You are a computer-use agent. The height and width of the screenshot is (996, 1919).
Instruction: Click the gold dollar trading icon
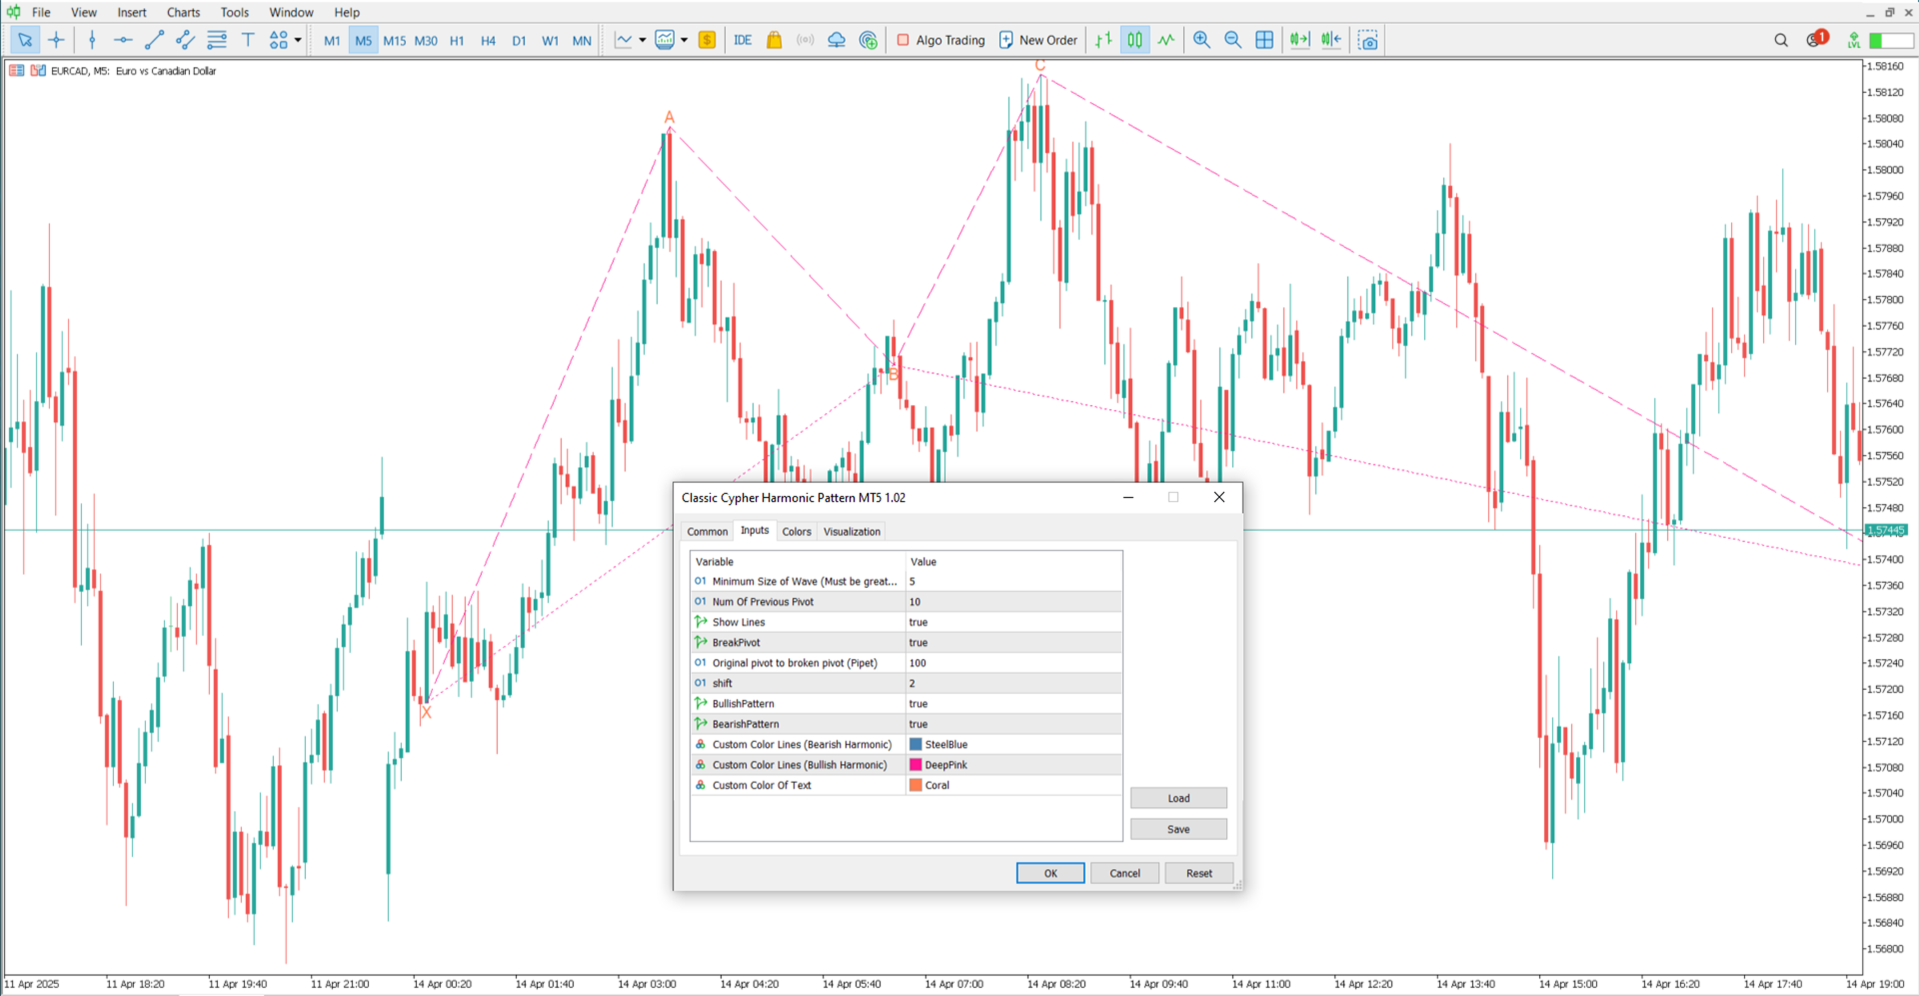coord(707,40)
